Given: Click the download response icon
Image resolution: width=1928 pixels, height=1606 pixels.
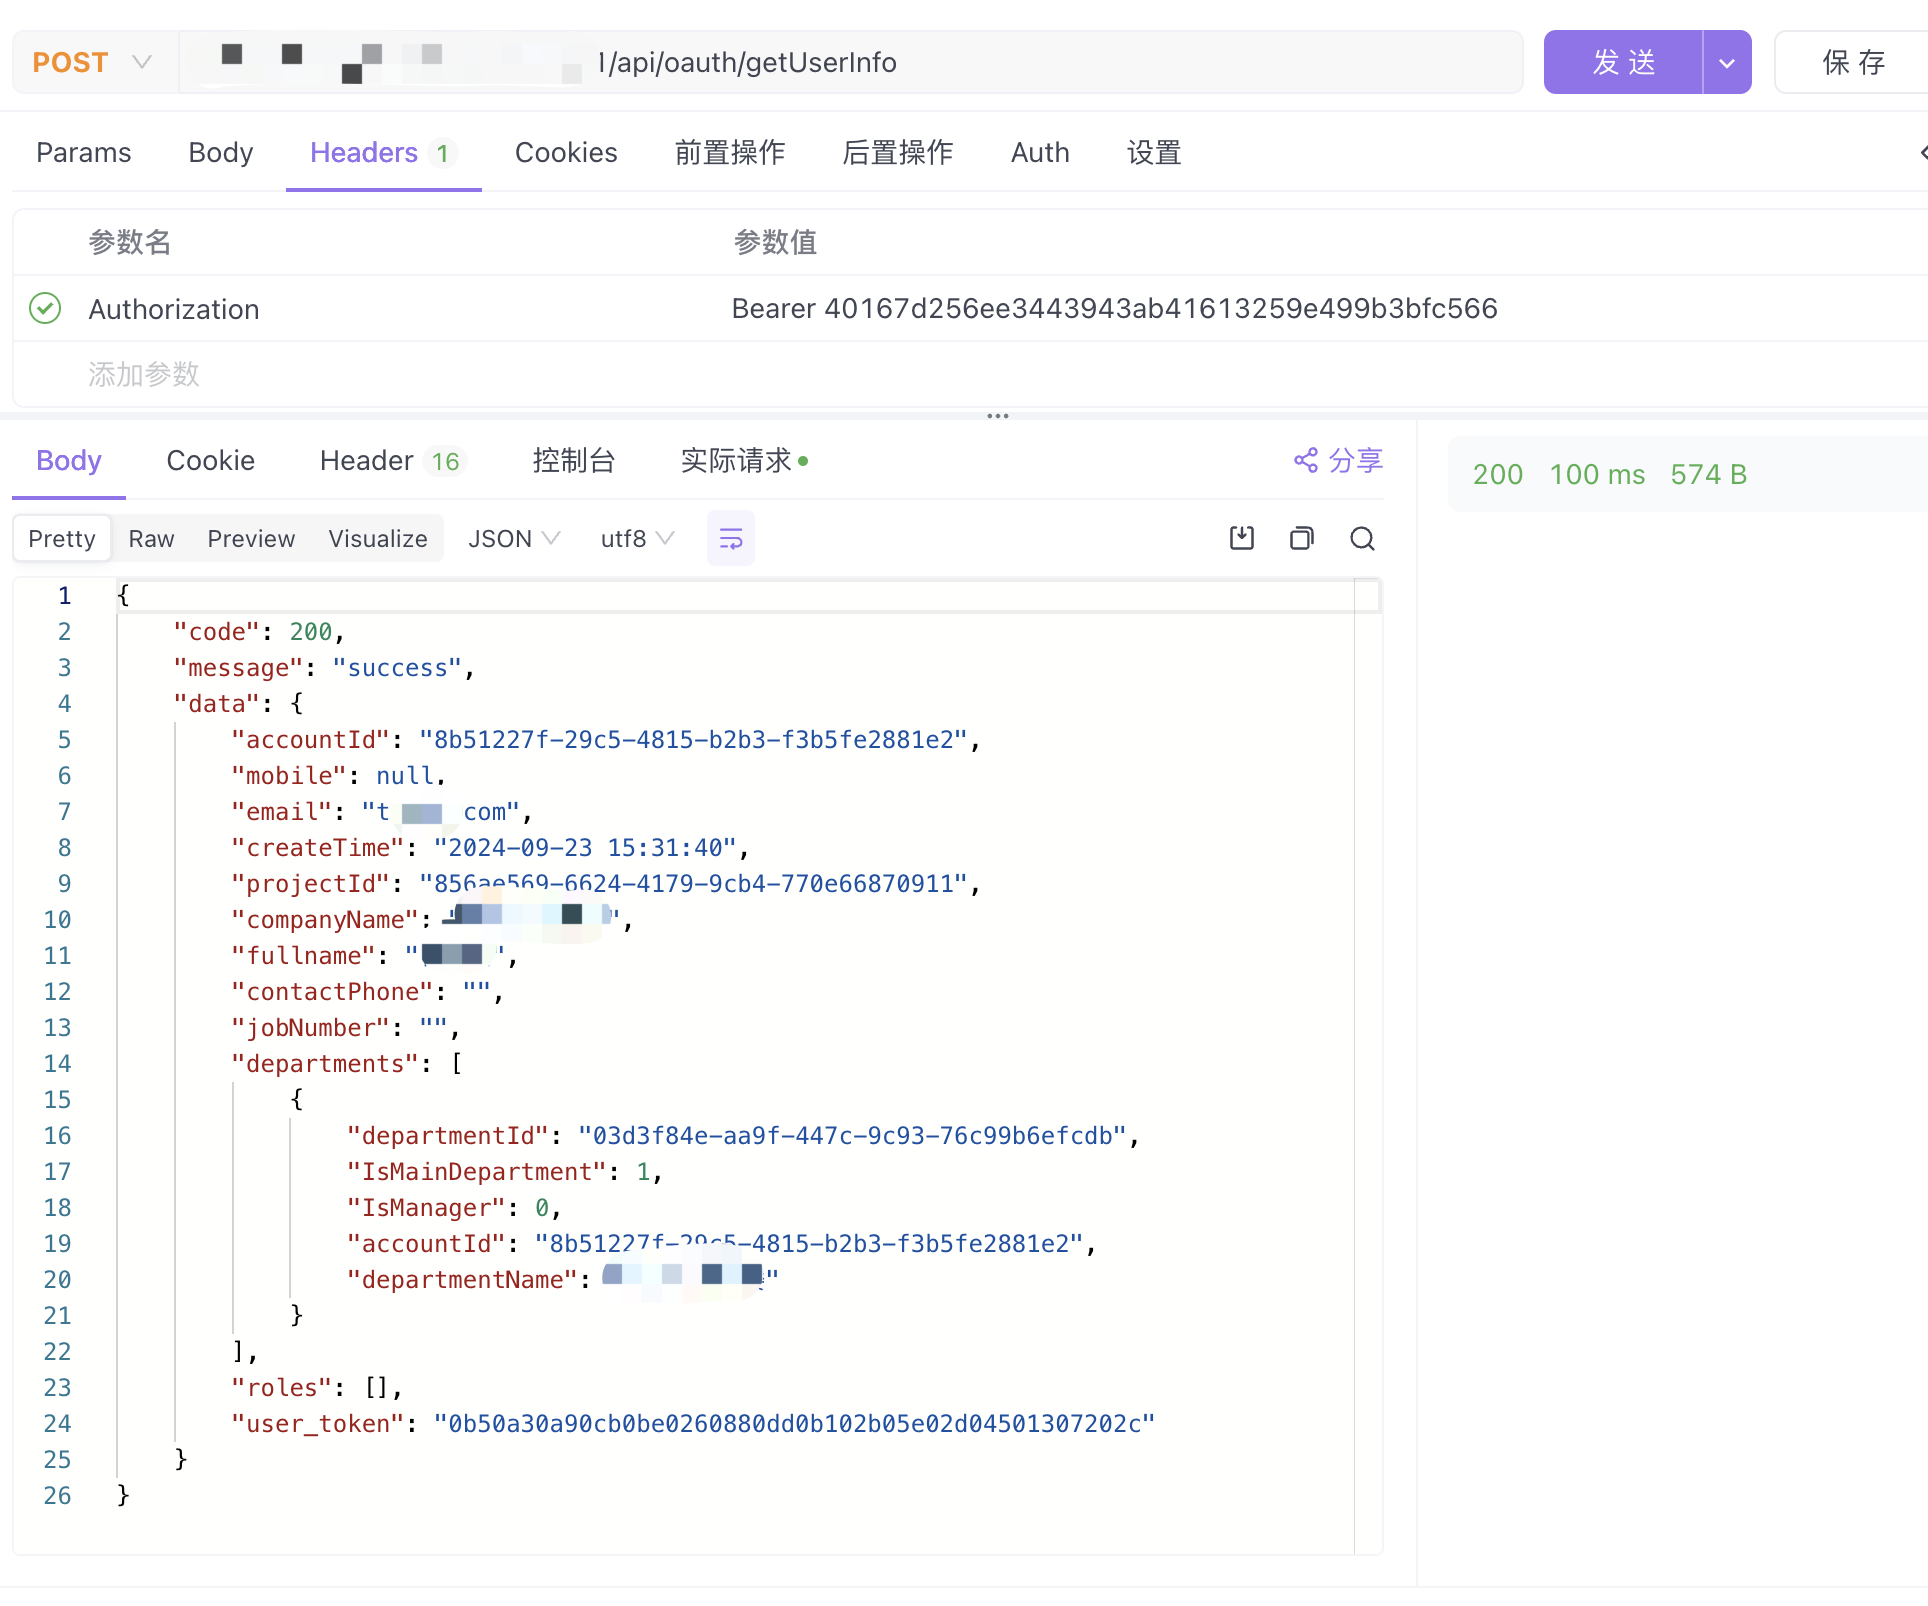Looking at the screenshot, I should (x=1242, y=538).
